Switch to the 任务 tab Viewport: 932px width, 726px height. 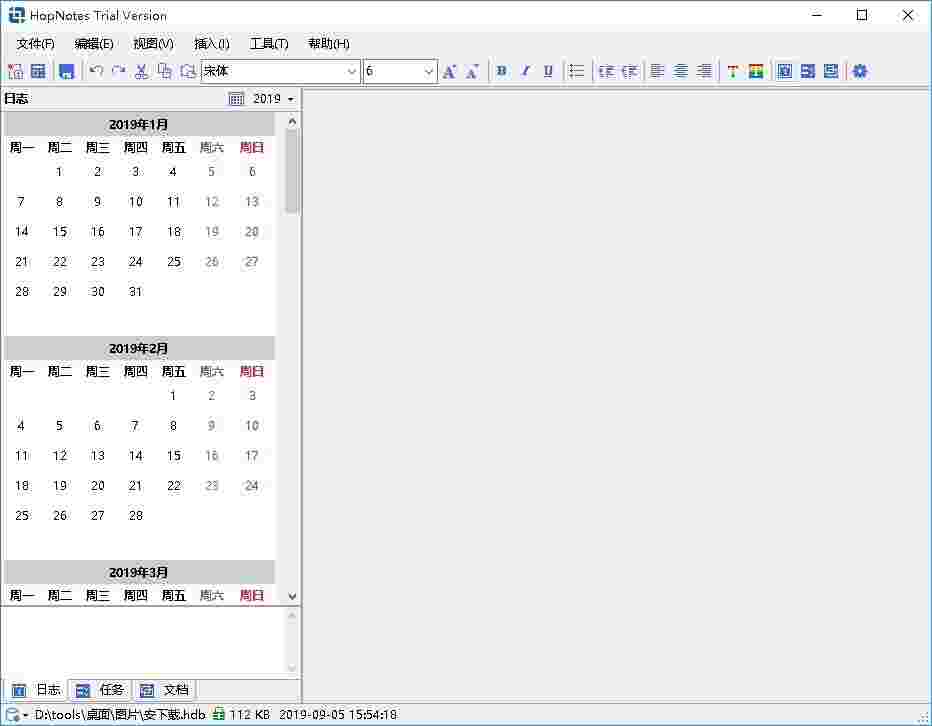click(x=100, y=689)
